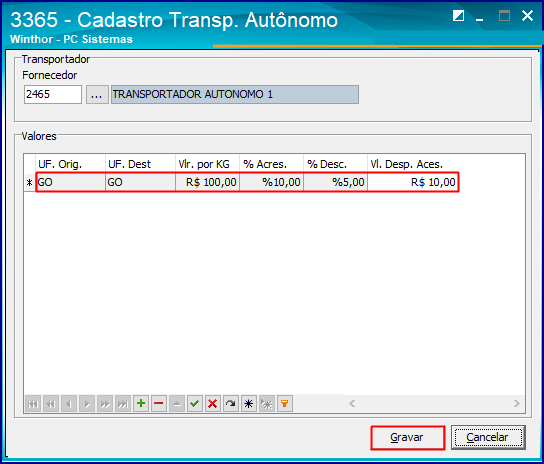
Task: Click the TRANSPORTADOR AUTONOMO 1 name field
Action: (x=235, y=94)
